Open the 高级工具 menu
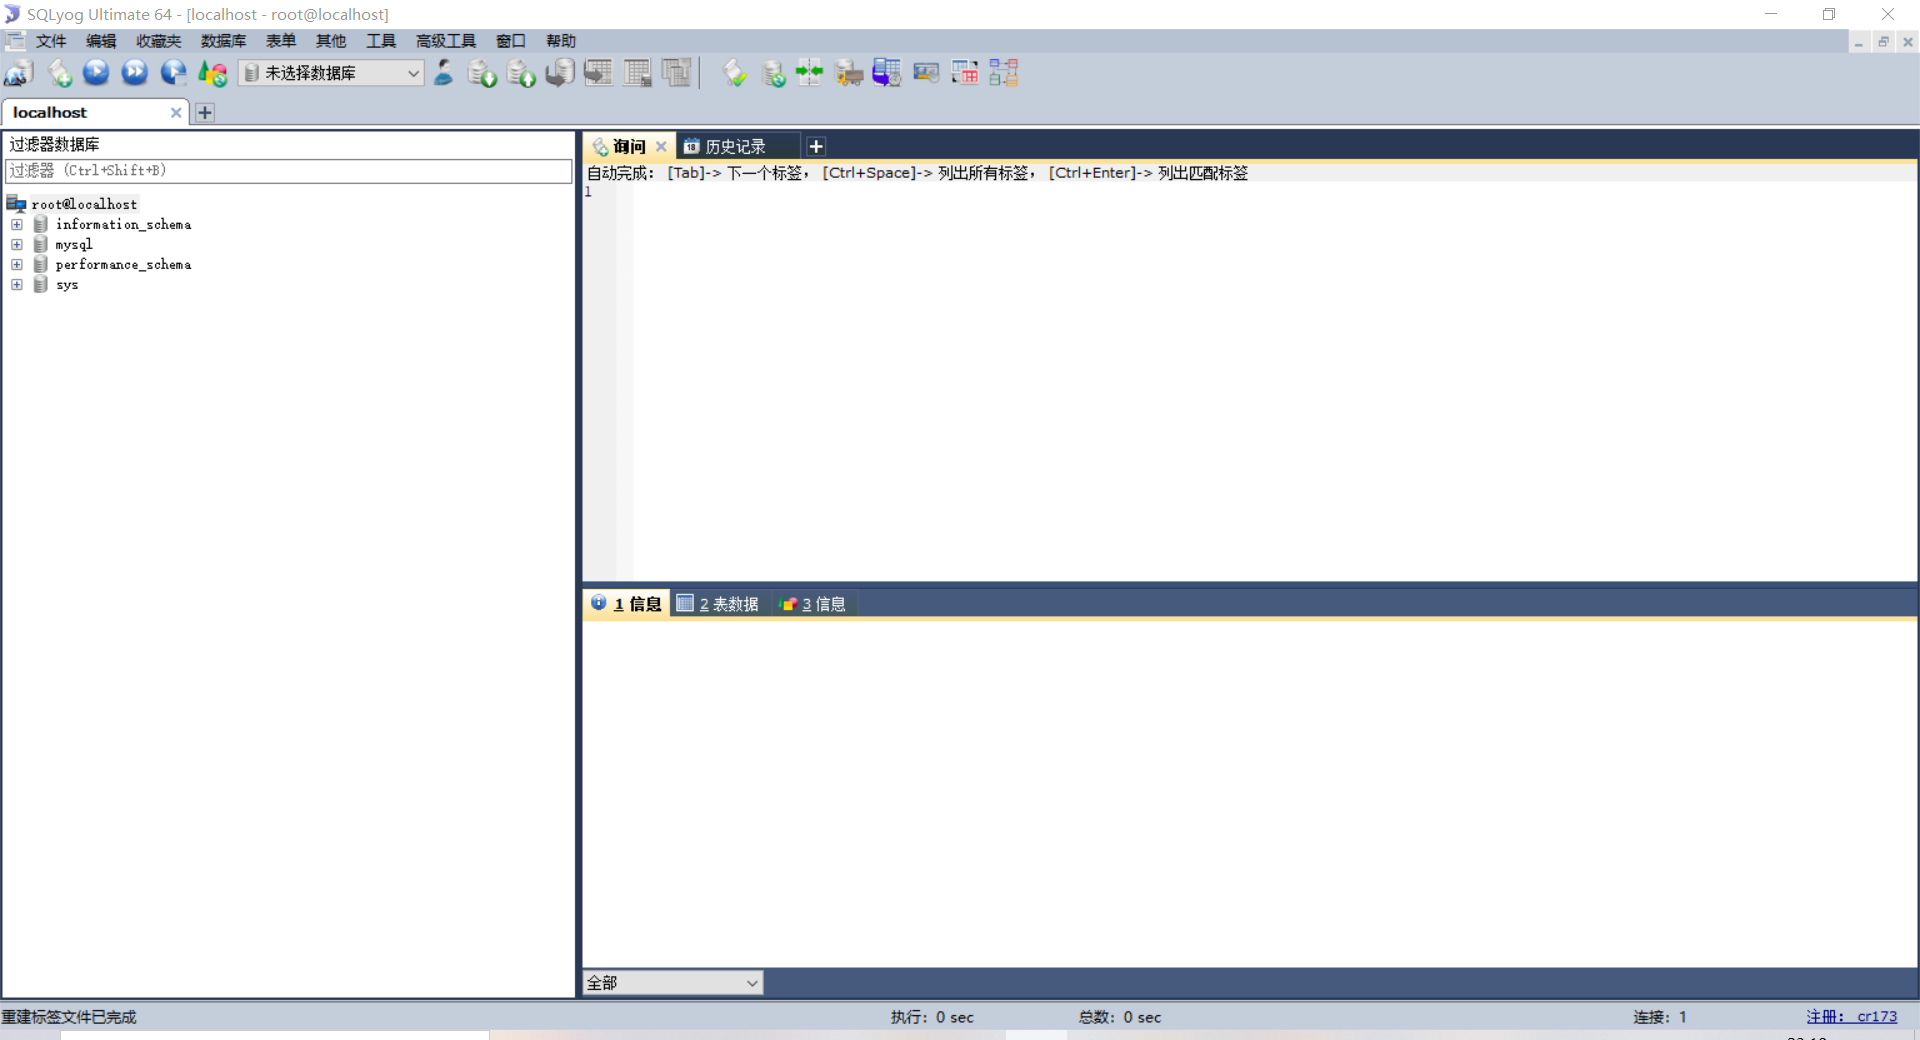The image size is (1920, 1040). pos(446,41)
